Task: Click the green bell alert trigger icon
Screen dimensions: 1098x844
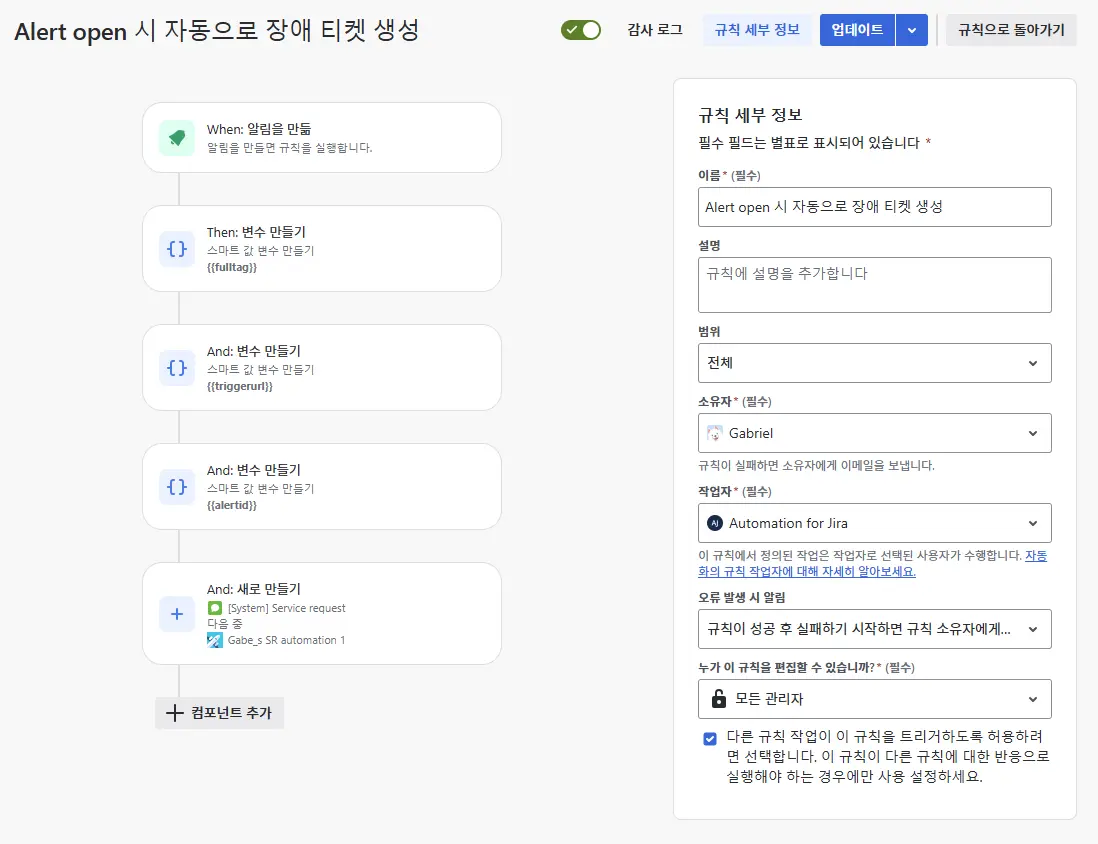Action: (x=177, y=137)
